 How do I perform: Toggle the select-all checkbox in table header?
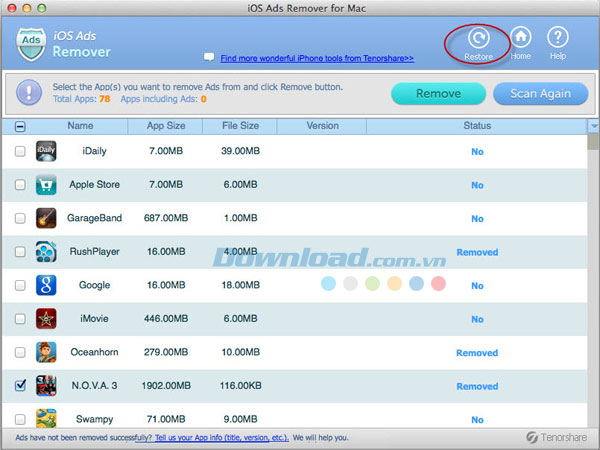[x=21, y=127]
